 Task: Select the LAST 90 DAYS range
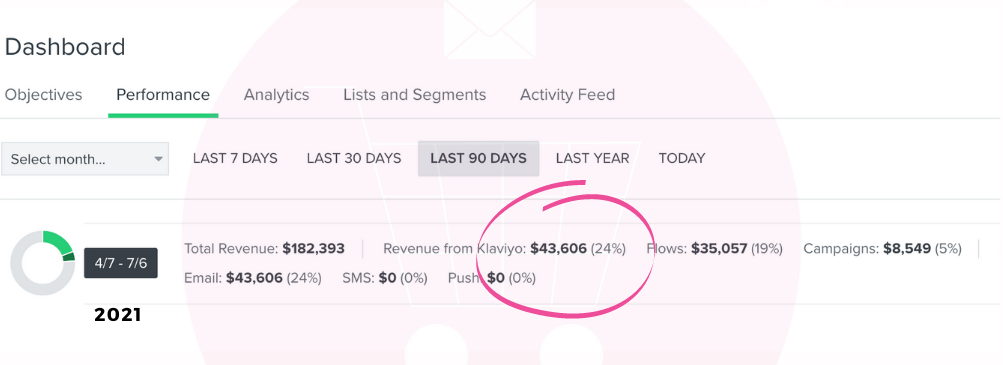point(478,159)
